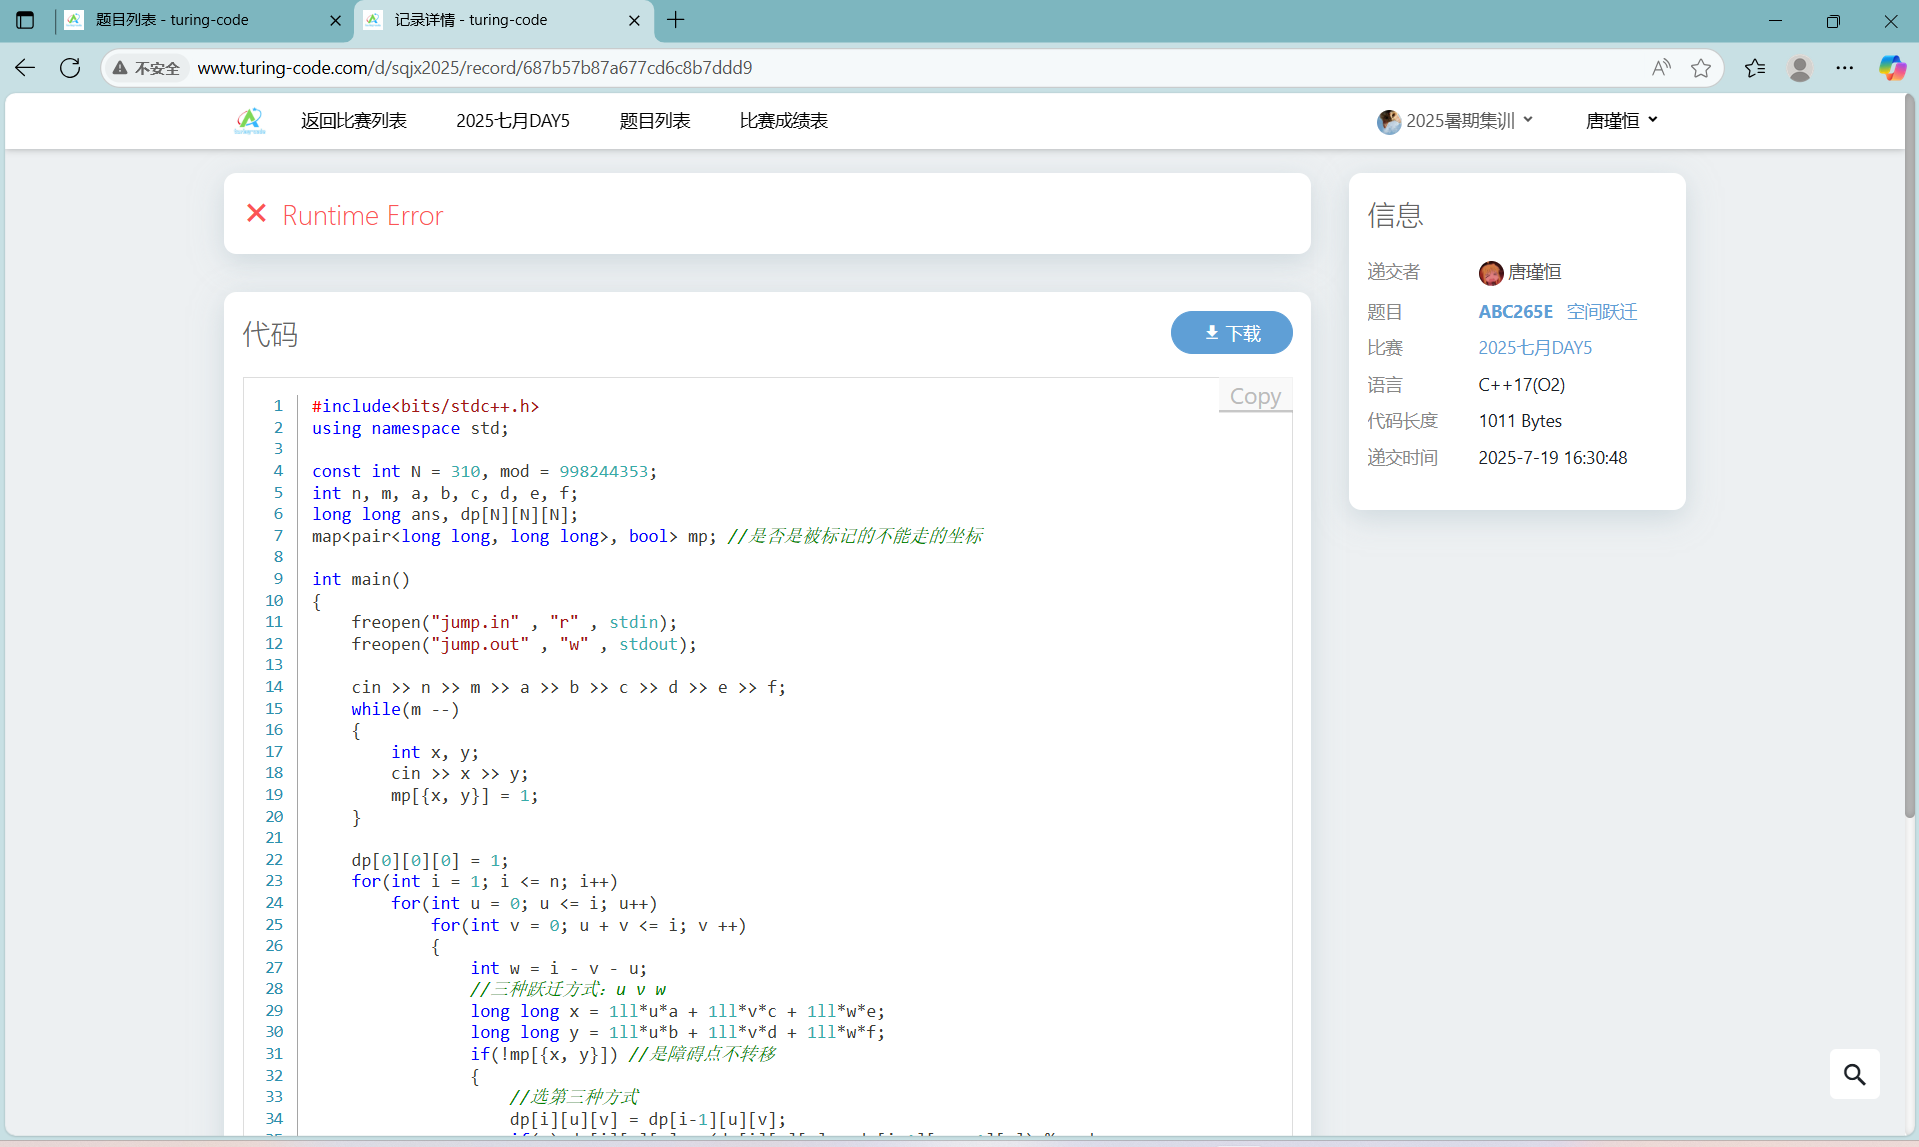The width and height of the screenshot is (1919, 1147).
Task: Switch to the 题目列表 browser tab
Action: 200,20
